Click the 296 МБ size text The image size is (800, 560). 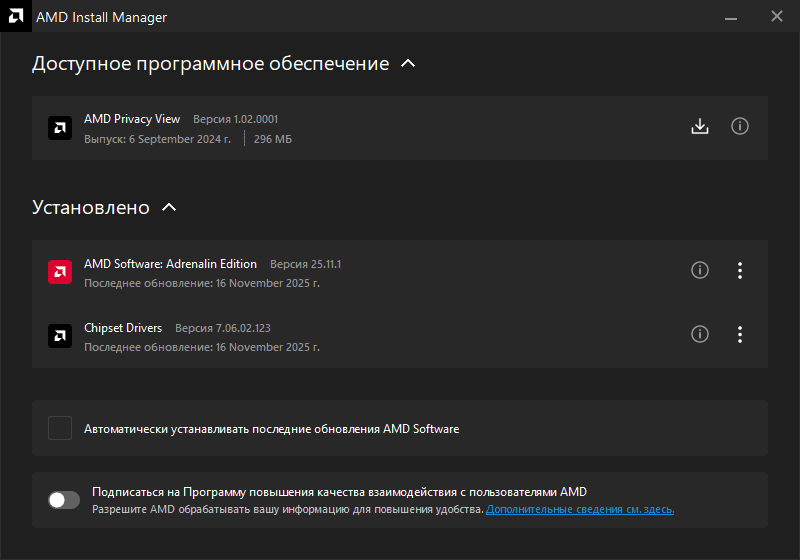click(x=273, y=139)
